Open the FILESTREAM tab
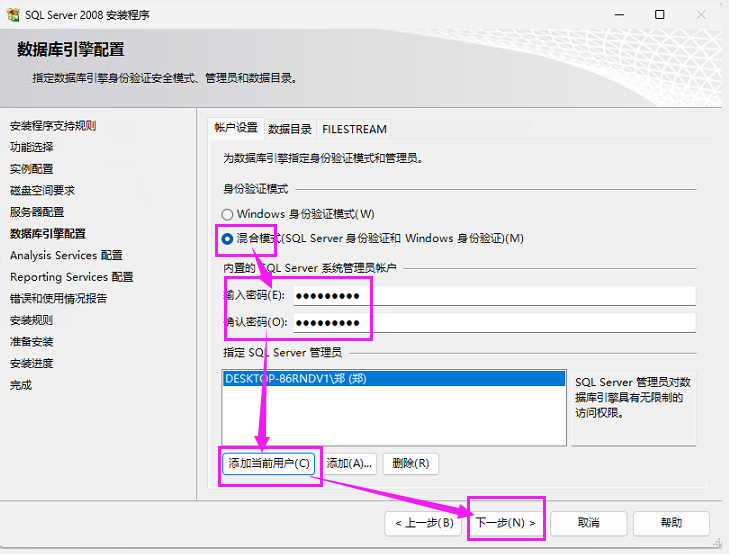The image size is (729, 554). (354, 129)
